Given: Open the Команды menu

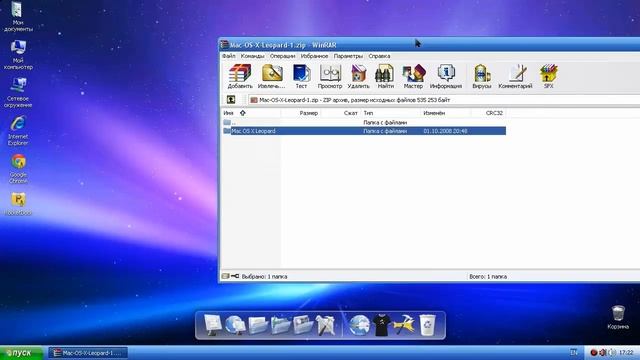Looking at the screenshot, I should (252, 56).
